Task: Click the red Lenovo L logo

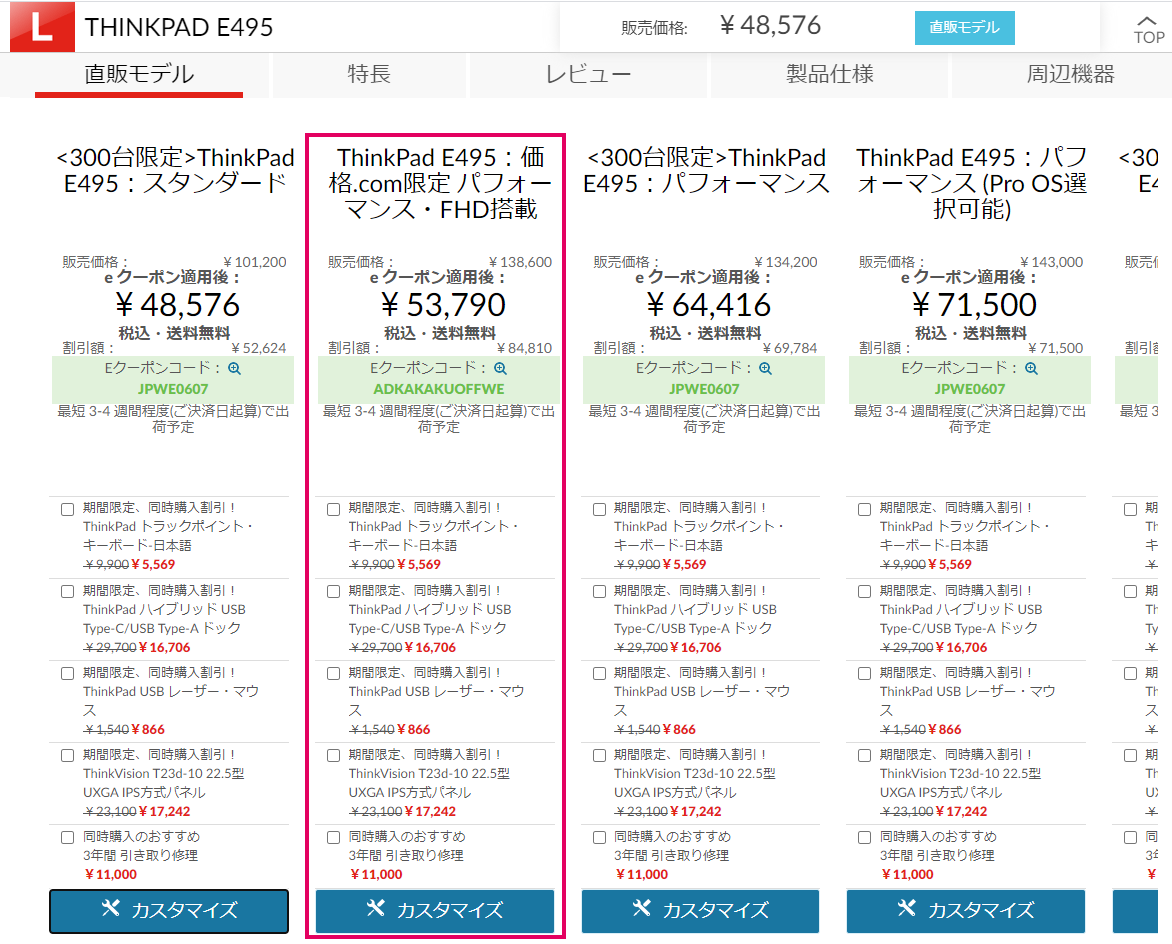Action: pos(42,27)
